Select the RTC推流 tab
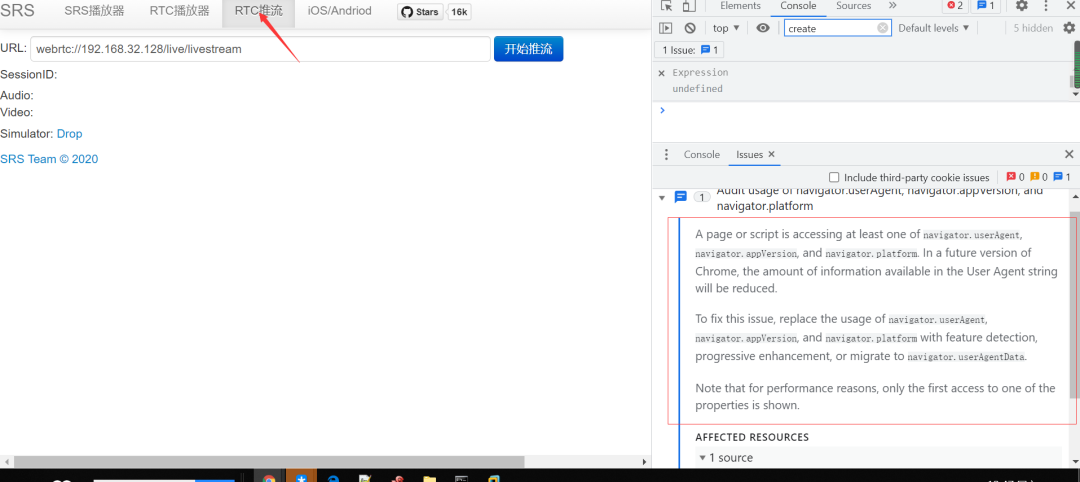Image resolution: width=1080 pixels, height=482 pixels. pyautogui.click(x=258, y=11)
